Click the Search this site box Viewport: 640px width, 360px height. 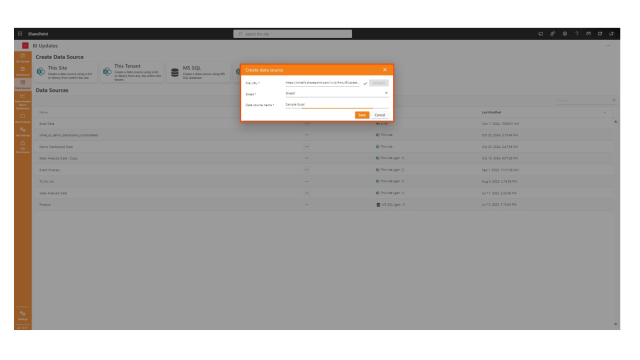[x=293, y=34]
